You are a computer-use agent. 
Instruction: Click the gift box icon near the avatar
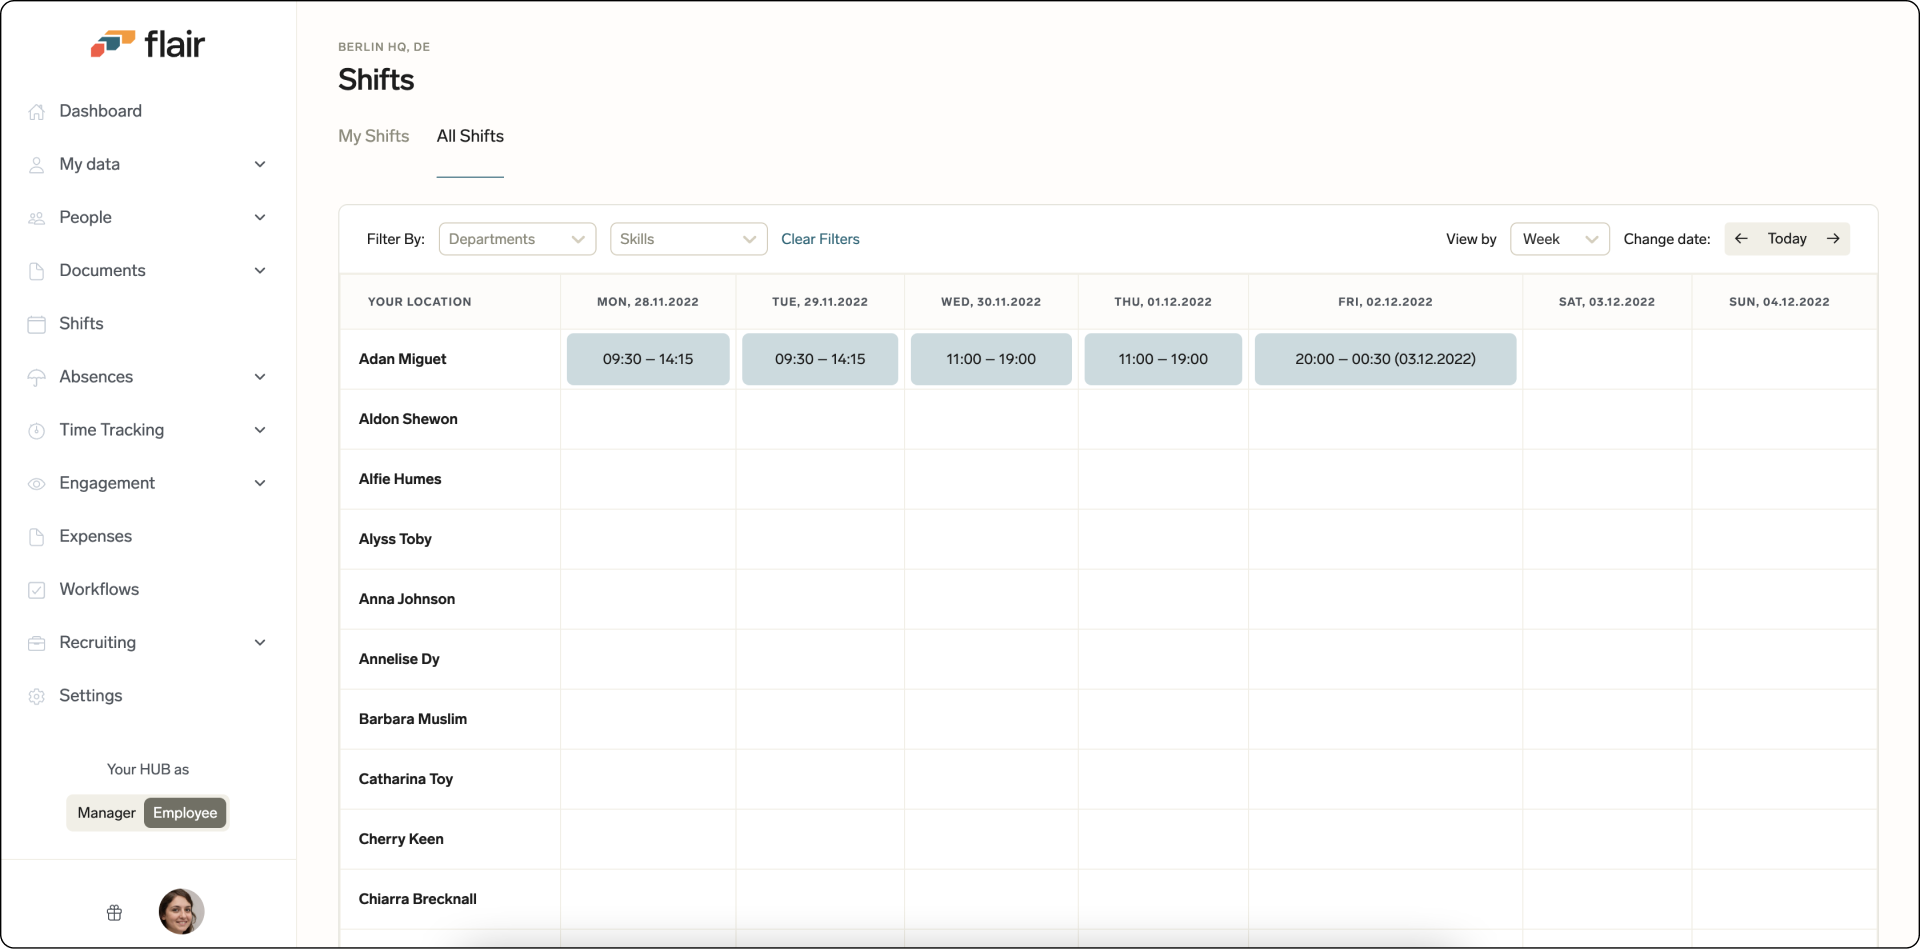[x=114, y=912]
